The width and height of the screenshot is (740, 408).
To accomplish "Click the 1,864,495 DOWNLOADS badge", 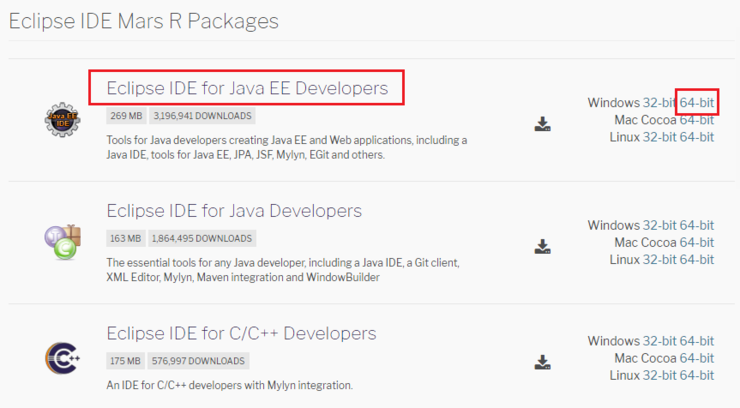I will tap(202, 239).
